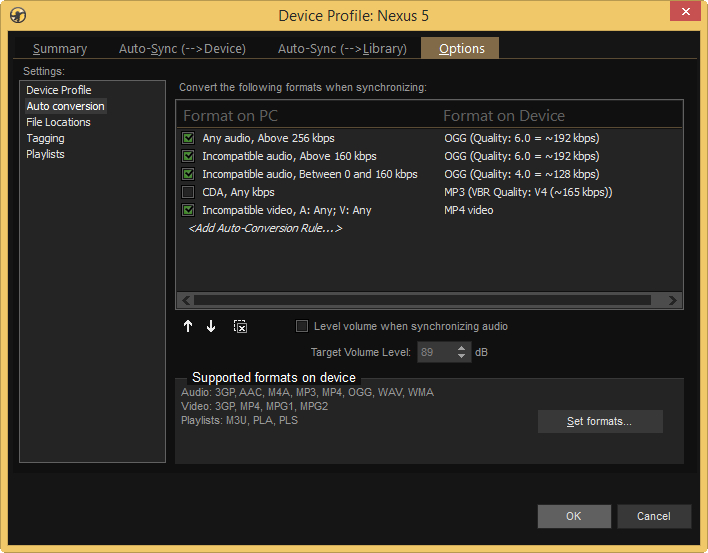Switch to the Summary tab
This screenshot has height=553, width=708.
tap(60, 49)
